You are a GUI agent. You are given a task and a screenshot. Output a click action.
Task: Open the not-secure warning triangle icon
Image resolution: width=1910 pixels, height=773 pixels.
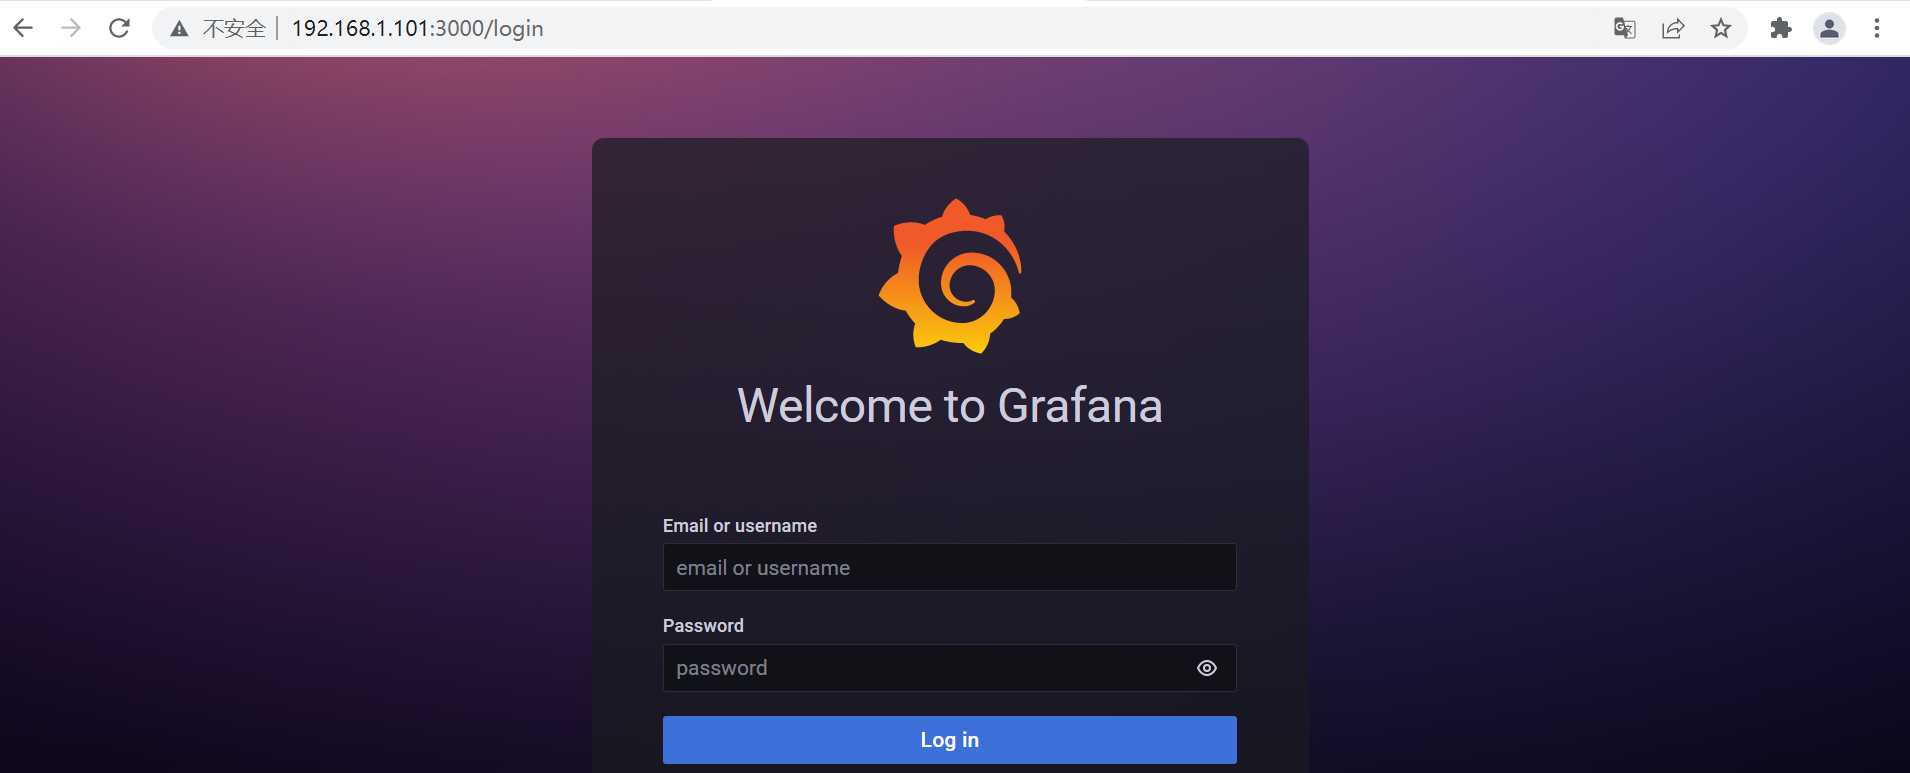click(179, 29)
